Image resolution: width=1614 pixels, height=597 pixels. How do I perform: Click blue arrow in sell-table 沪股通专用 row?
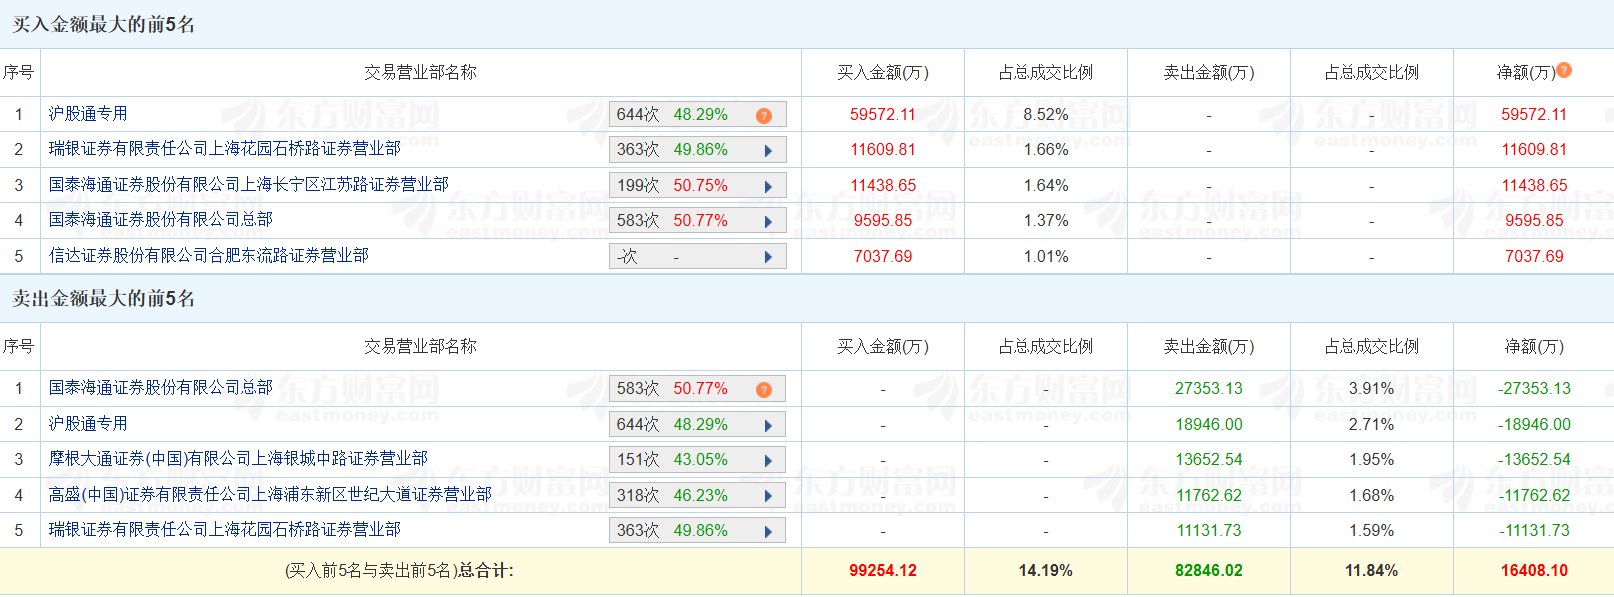[768, 425]
